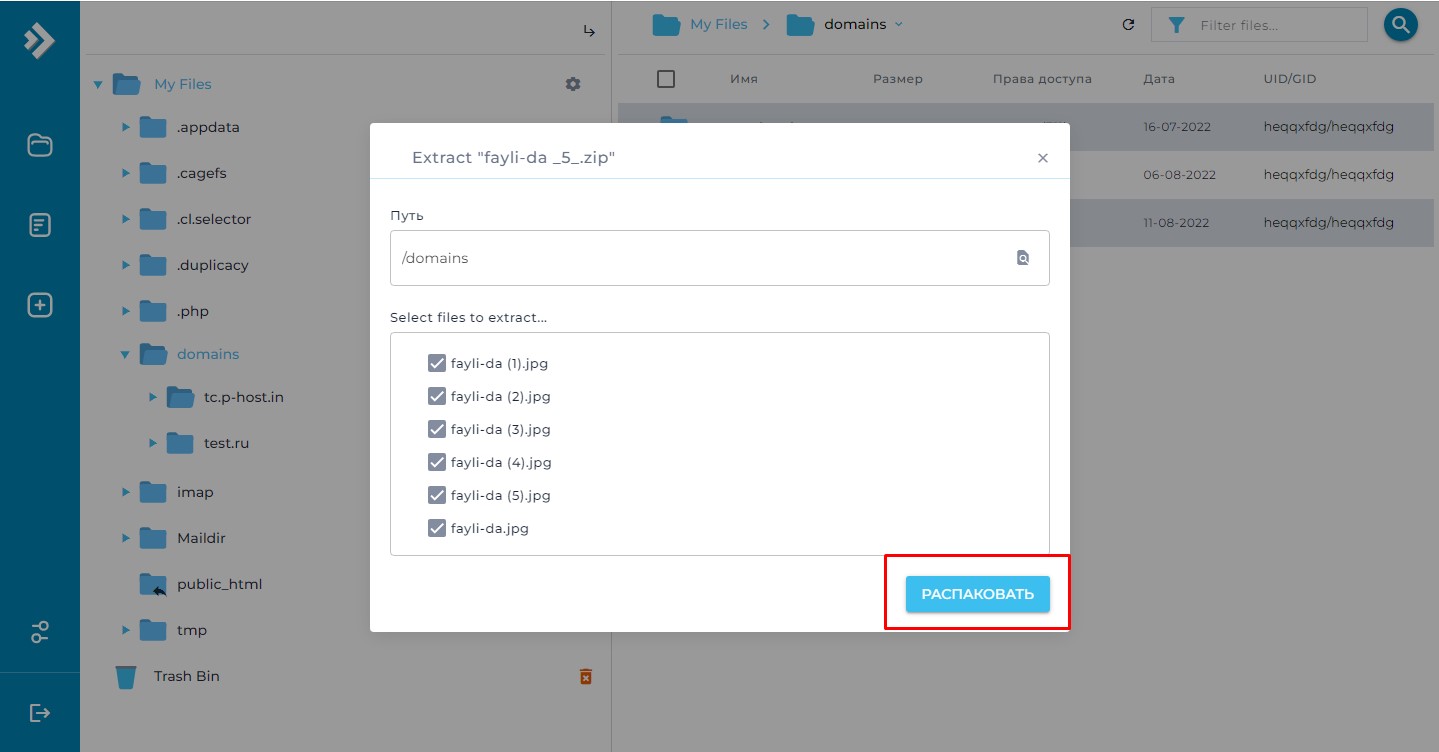
Task: Close the Extract dialog with the X
Action: pyautogui.click(x=1043, y=158)
